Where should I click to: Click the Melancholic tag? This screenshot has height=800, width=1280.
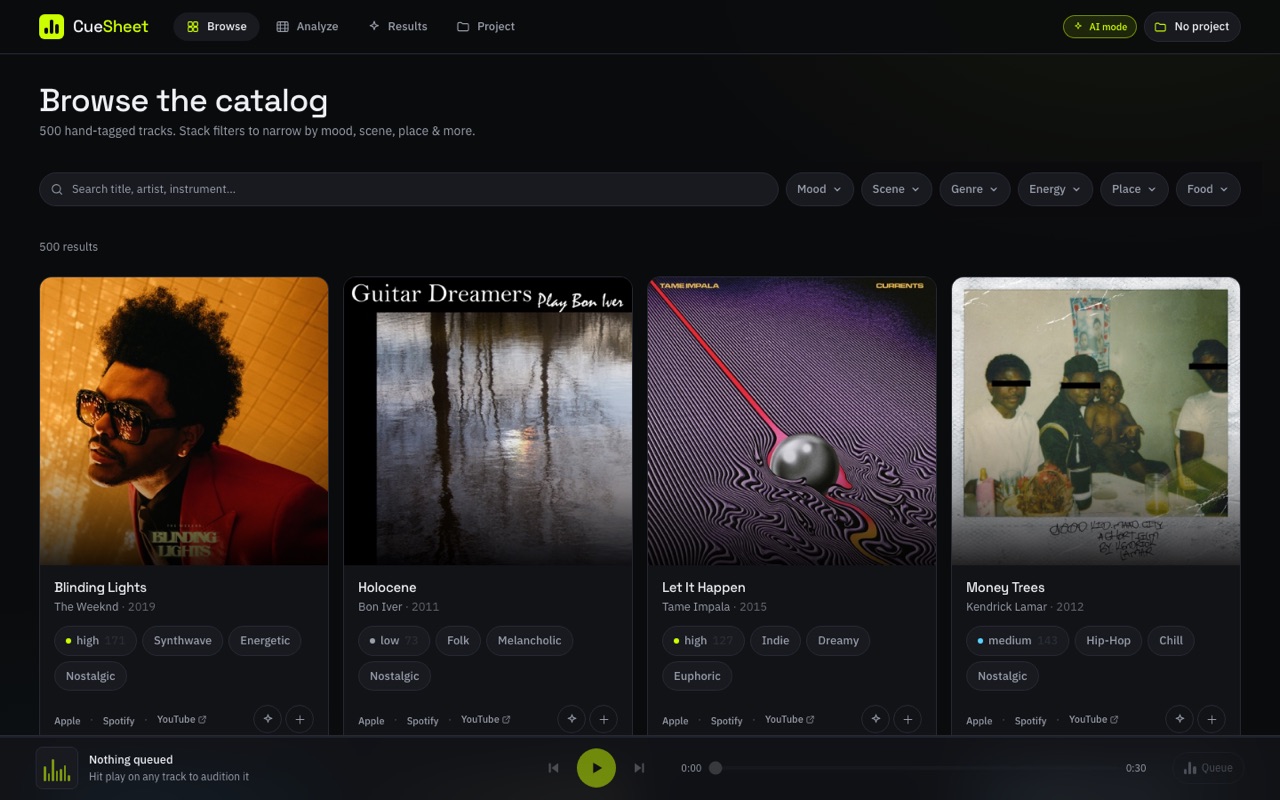tap(529, 641)
